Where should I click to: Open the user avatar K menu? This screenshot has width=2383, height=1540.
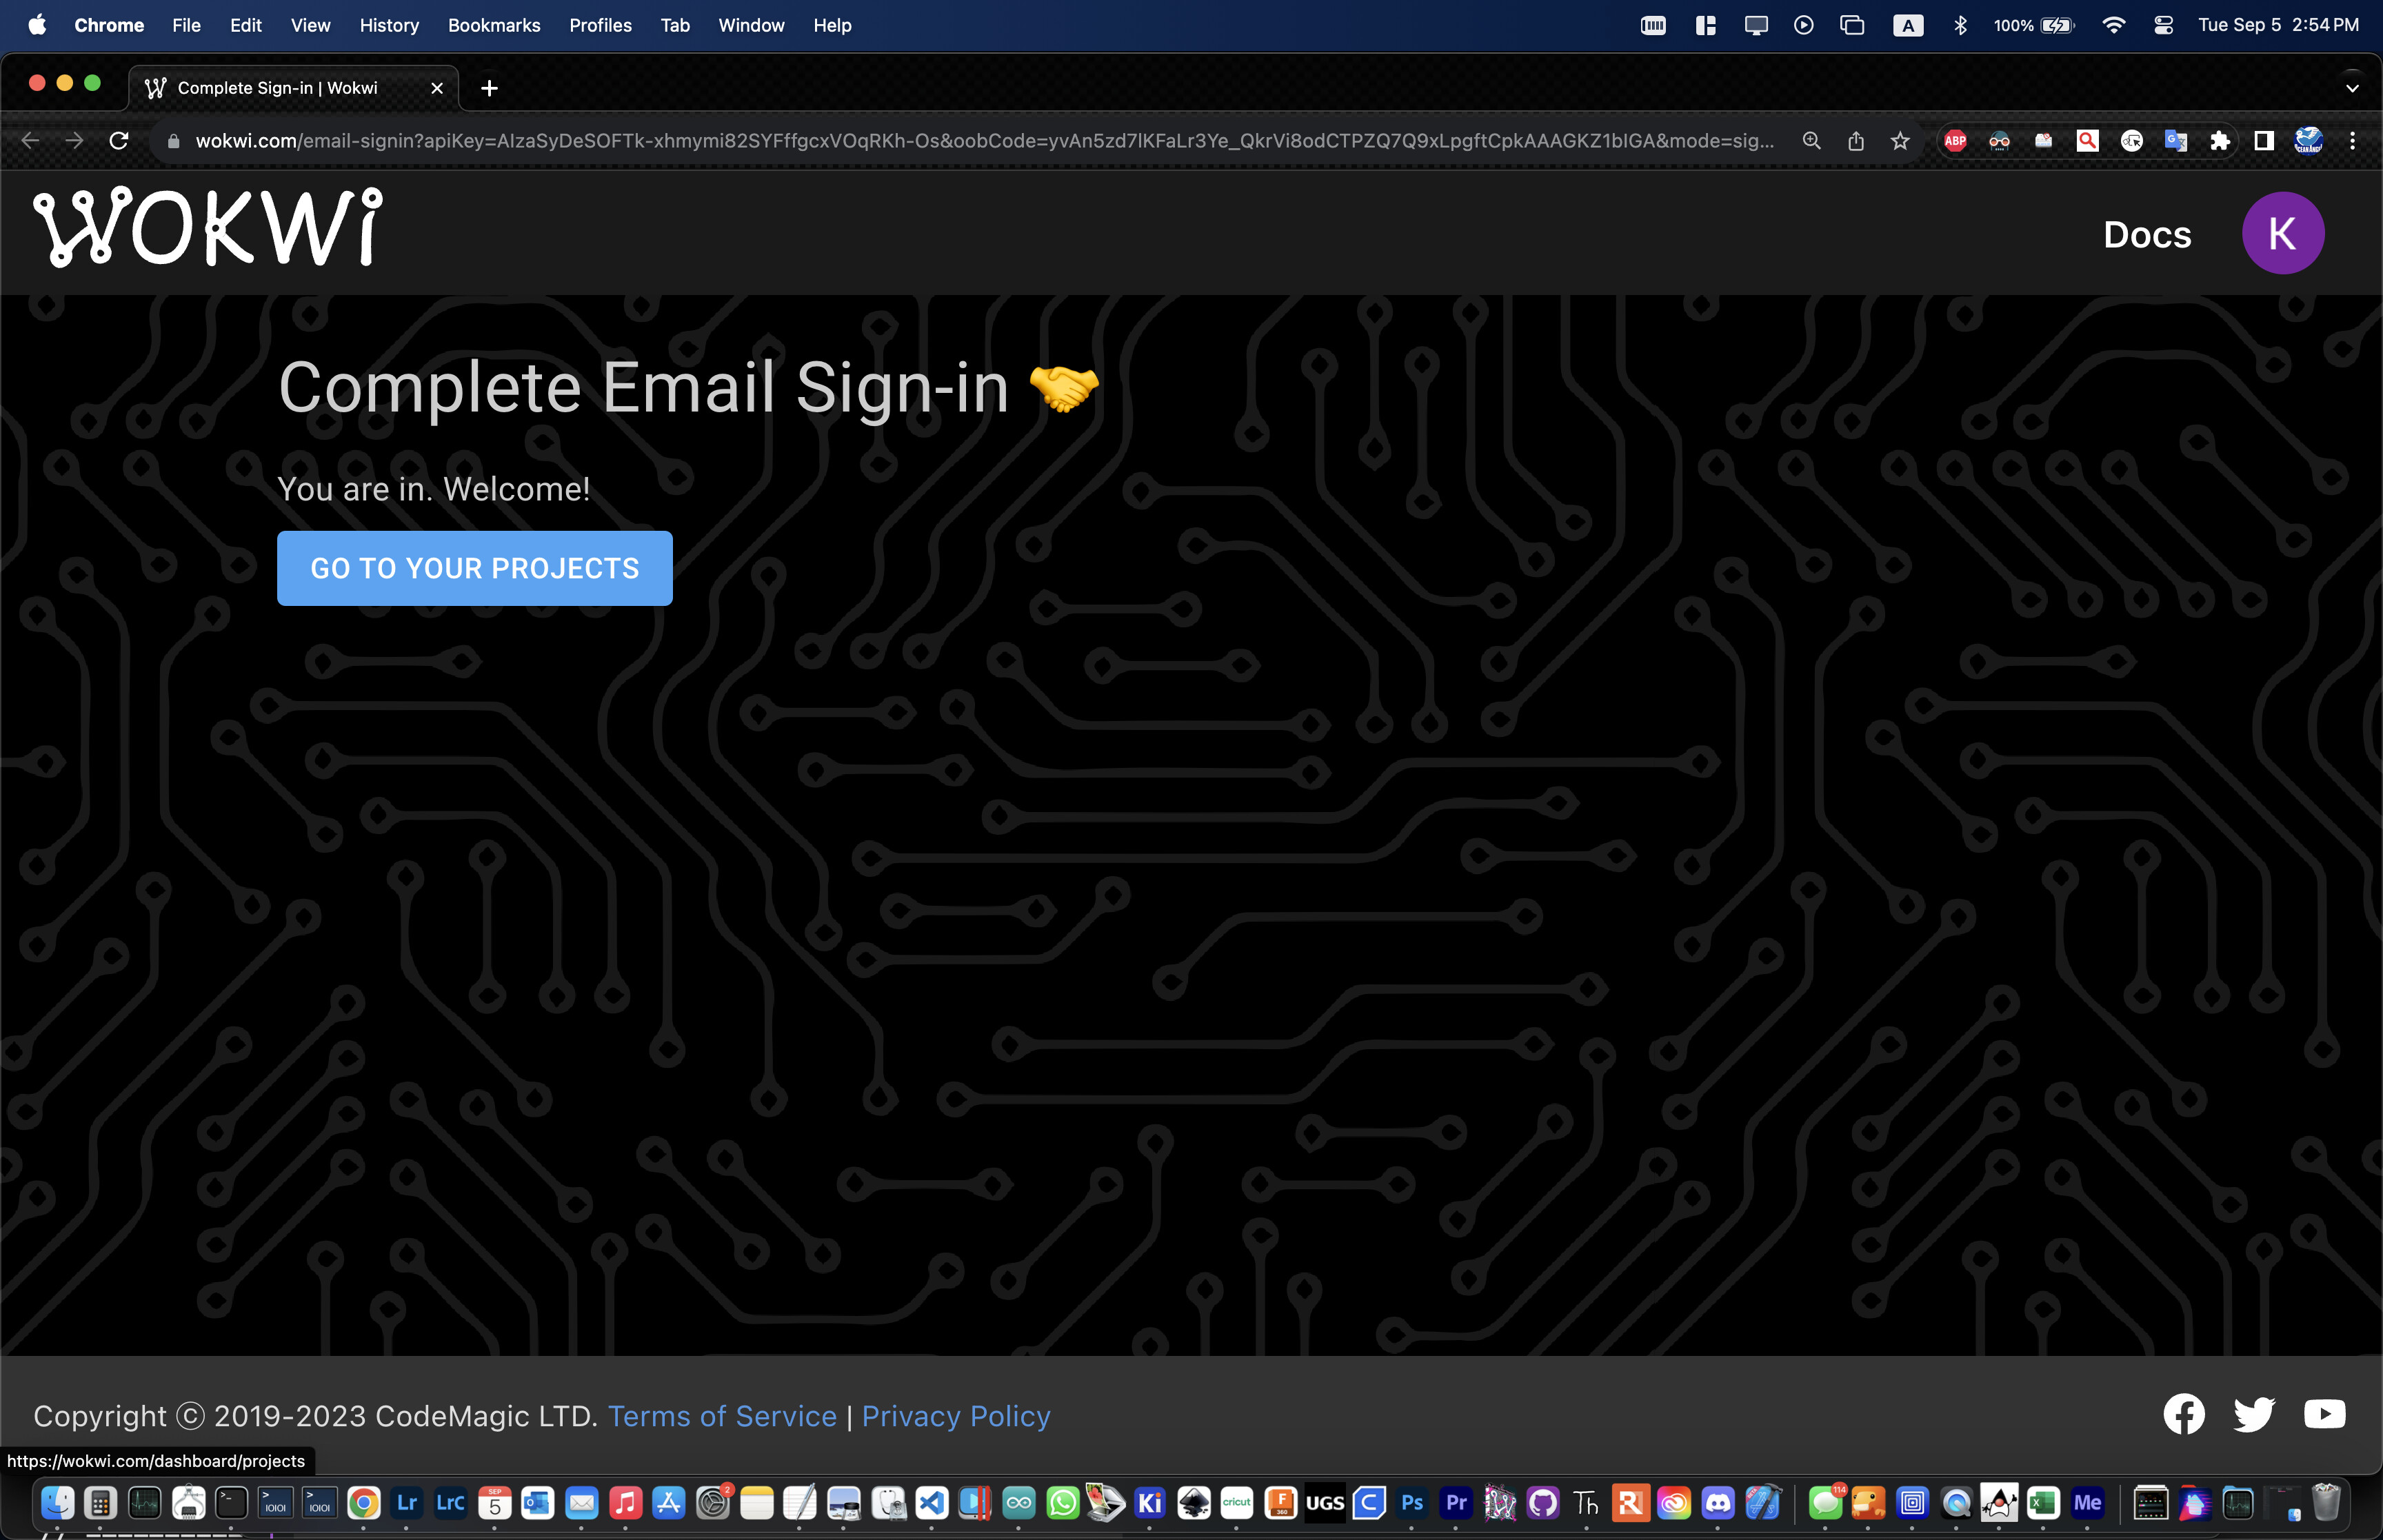click(x=2282, y=234)
